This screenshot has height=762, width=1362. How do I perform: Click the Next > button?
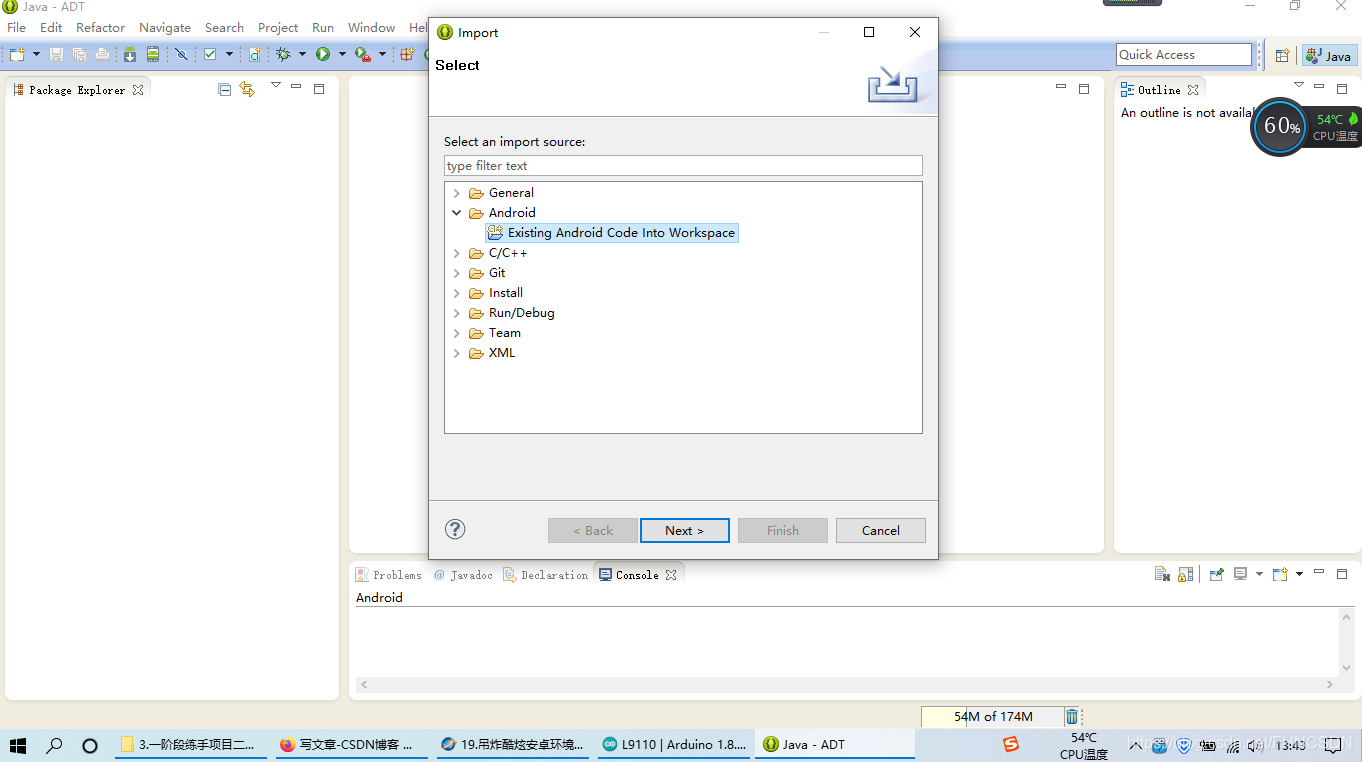pos(685,530)
